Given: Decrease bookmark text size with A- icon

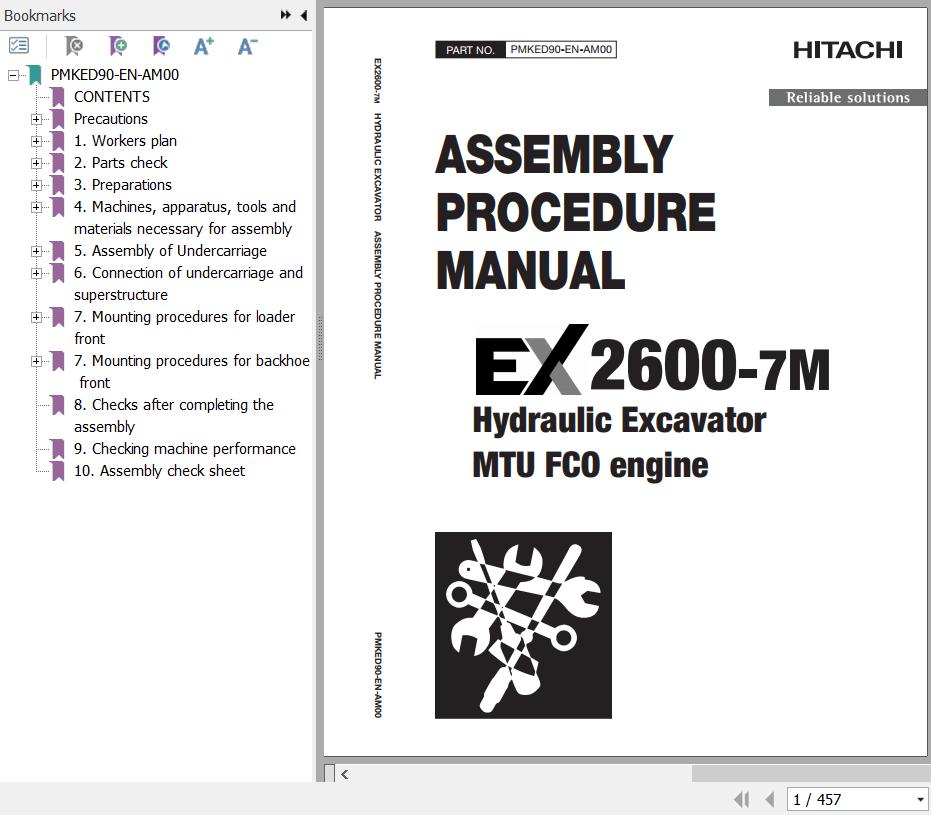Looking at the screenshot, I should 247,46.
